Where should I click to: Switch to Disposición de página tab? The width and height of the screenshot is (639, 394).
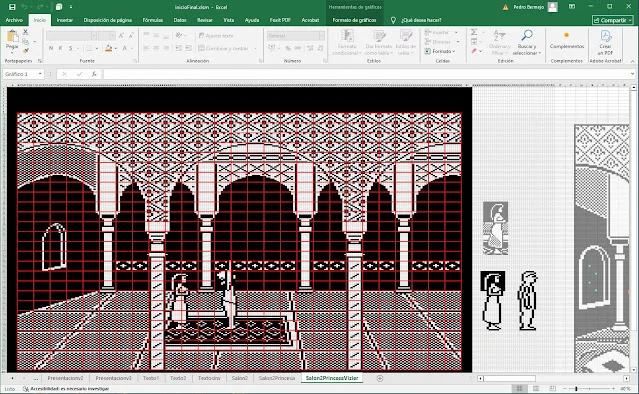[x=108, y=20]
